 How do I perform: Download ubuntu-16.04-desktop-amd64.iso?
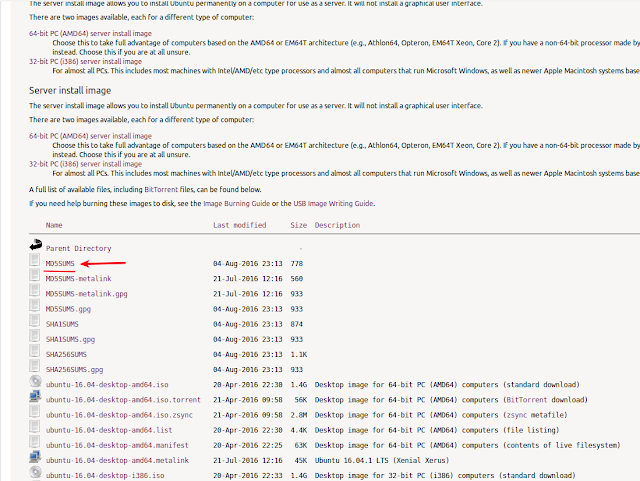(107, 384)
